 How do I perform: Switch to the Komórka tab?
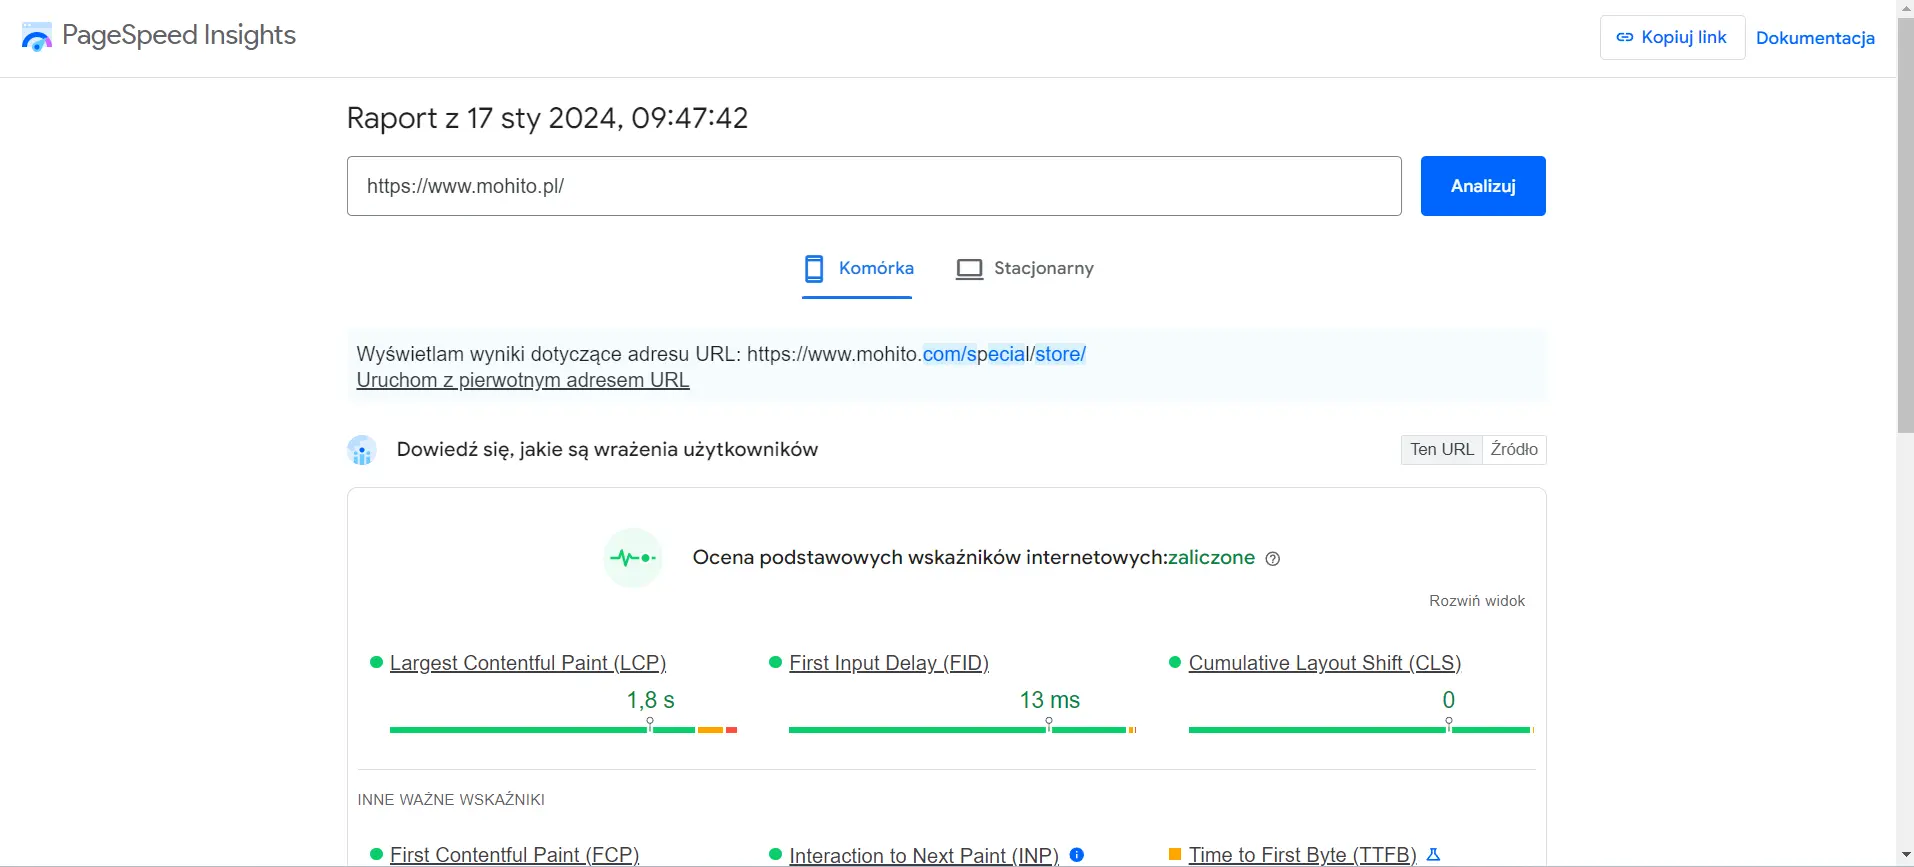[x=858, y=268]
